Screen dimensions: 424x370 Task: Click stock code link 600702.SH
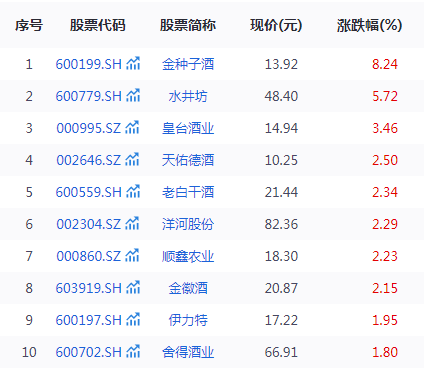88,352
